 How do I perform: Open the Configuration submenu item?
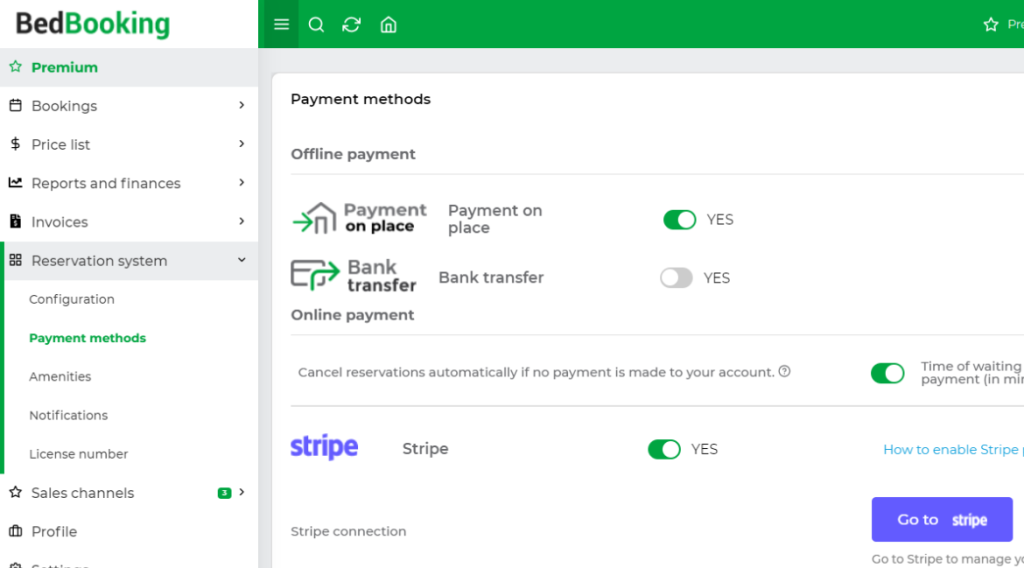pyautogui.click(x=72, y=299)
